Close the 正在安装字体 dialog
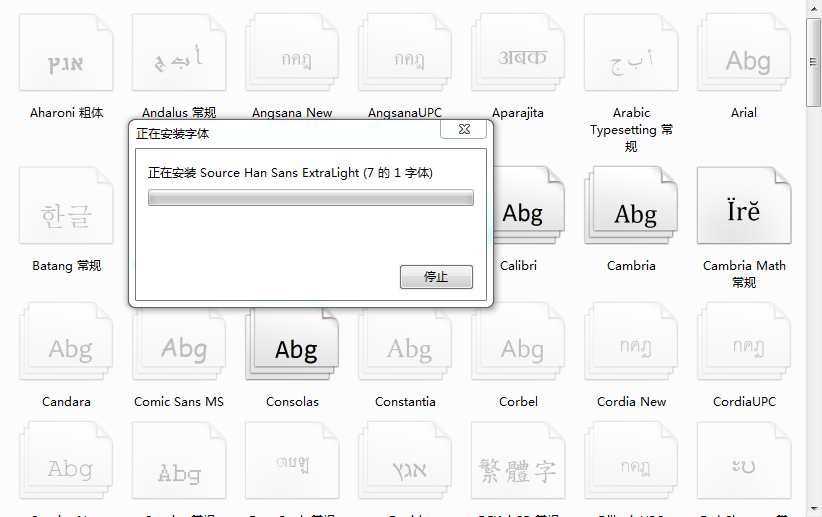 point(463,130)
